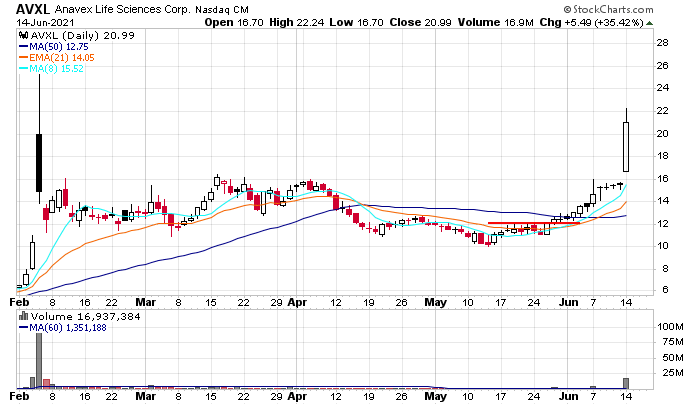Click the MA(60) 1,351,188 volume legend
The image size is (700, 405).
point(67,328)
